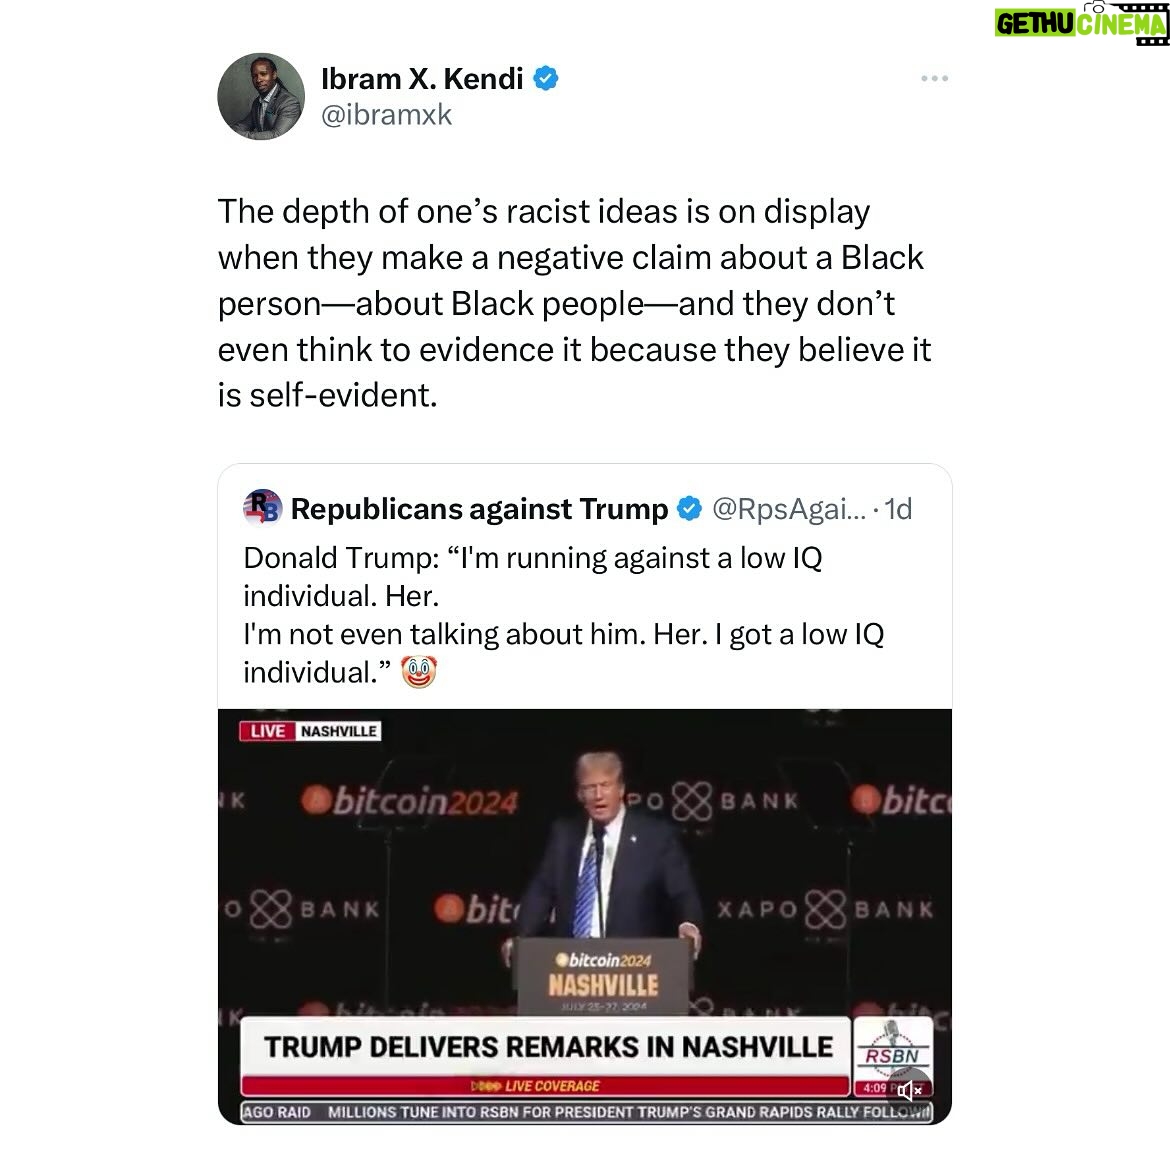Image resolution: width=1170 pixels, height=1170 pixels.
Task: Click the RSBN logo in the video
Action: 892,1048
